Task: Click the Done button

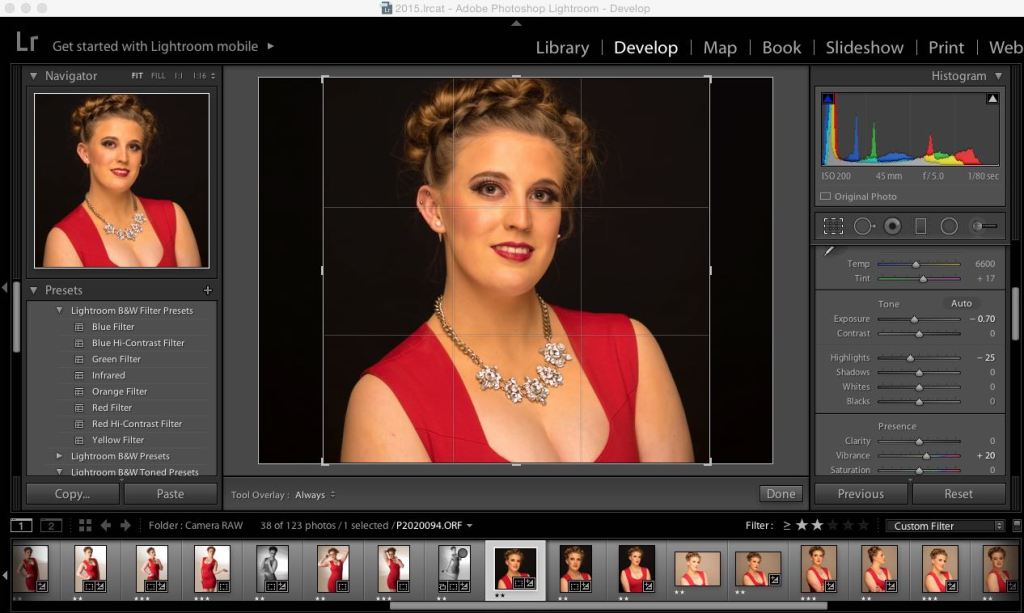Action: click(x=780, y=493)
